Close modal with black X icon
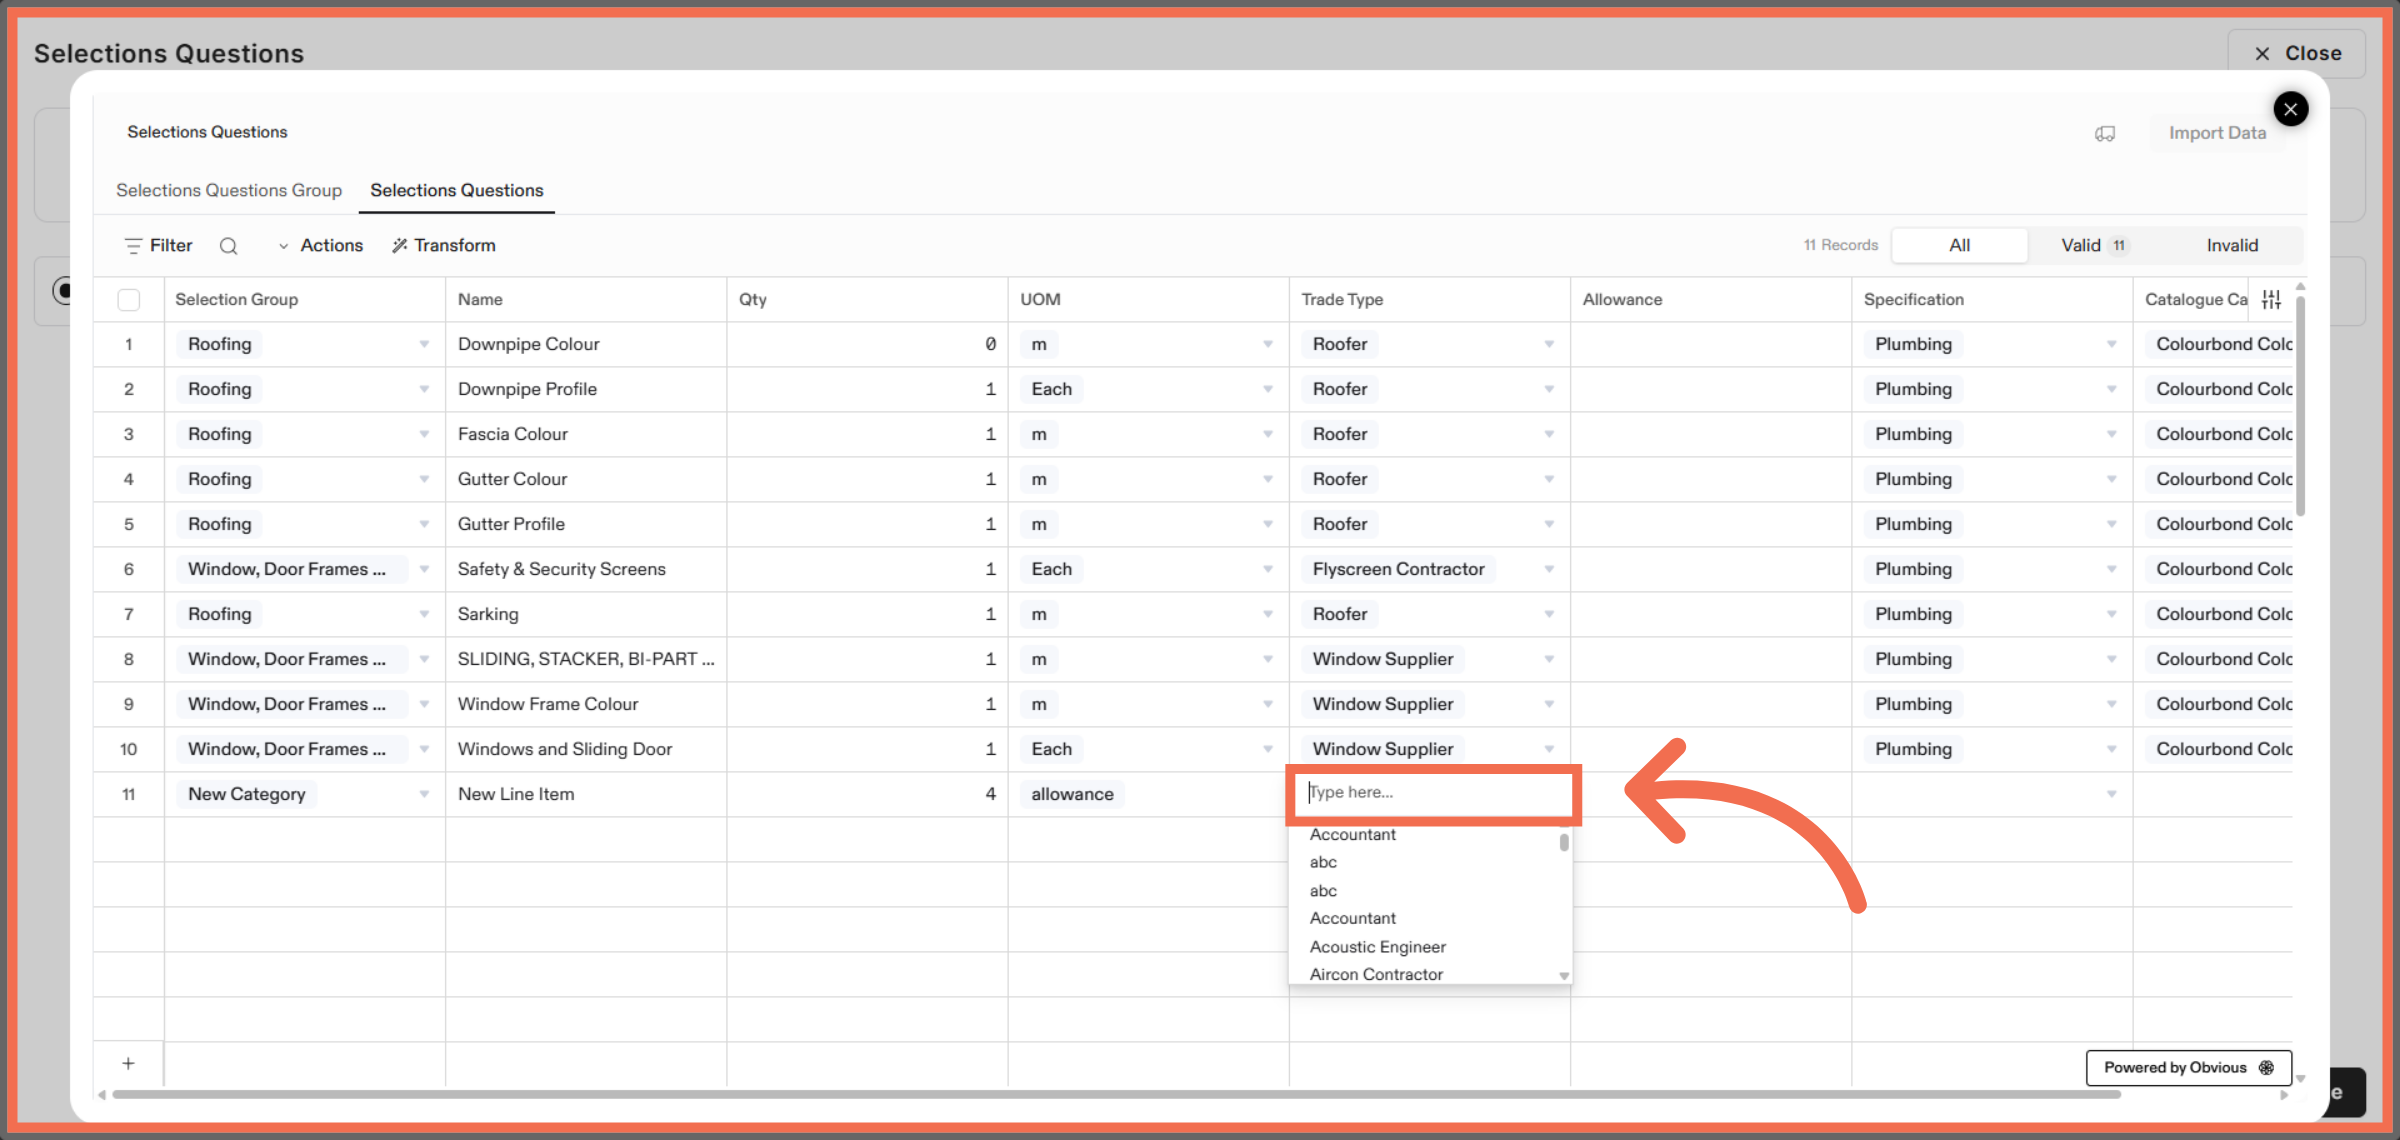Image resolution: width=2400 pixels, height=1140 pixels. click(2290, 109)
